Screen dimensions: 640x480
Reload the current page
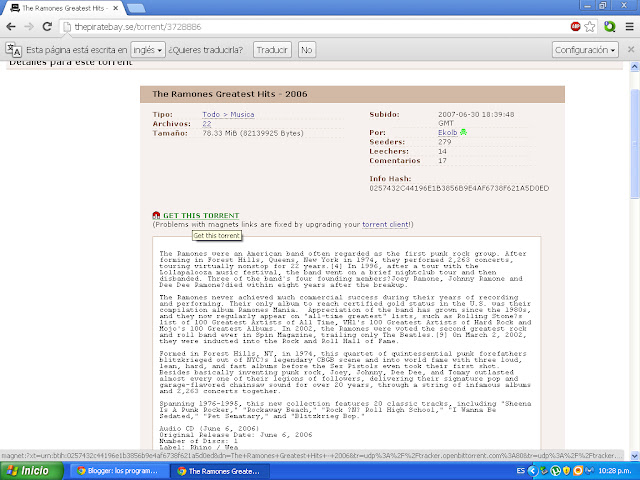pos(47,27)
